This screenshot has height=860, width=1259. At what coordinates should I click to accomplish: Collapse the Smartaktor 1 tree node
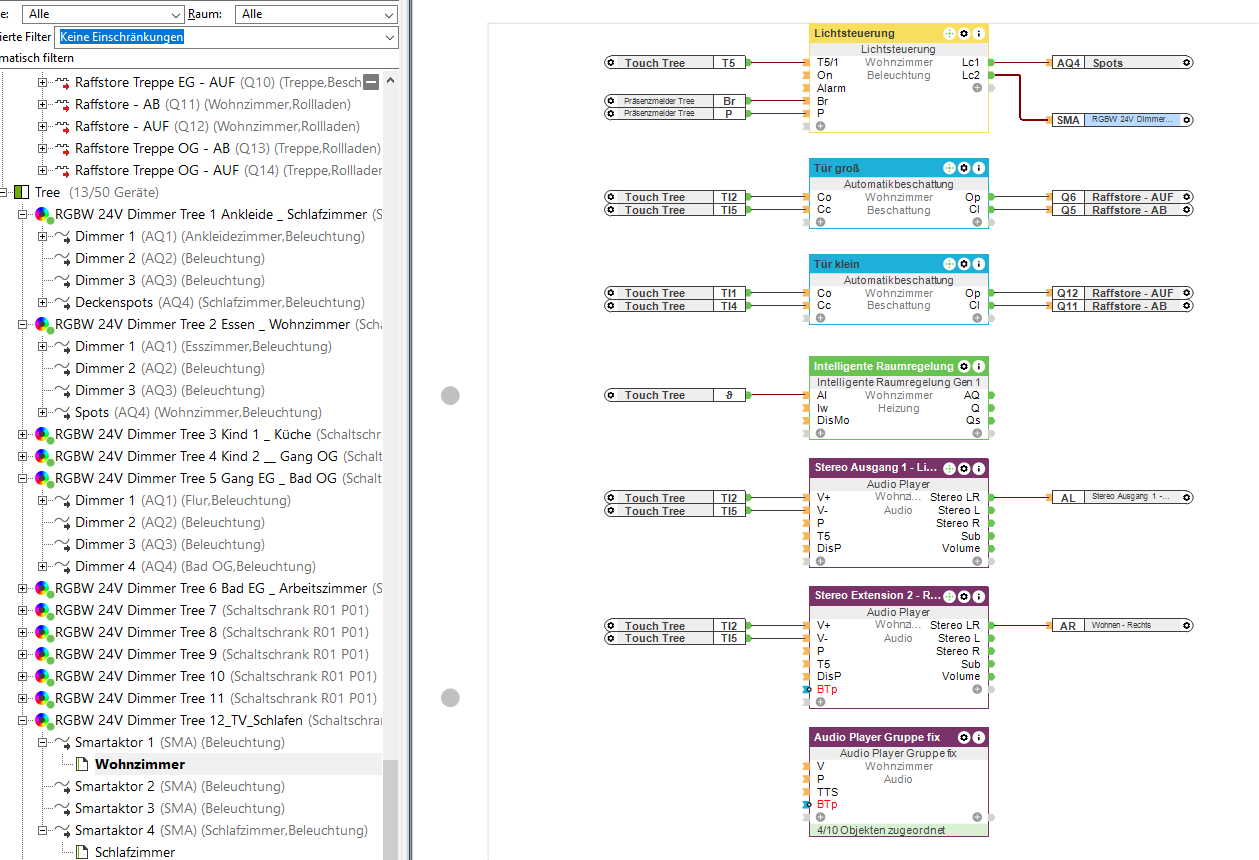pyautogui.click(x=43, y=742)
